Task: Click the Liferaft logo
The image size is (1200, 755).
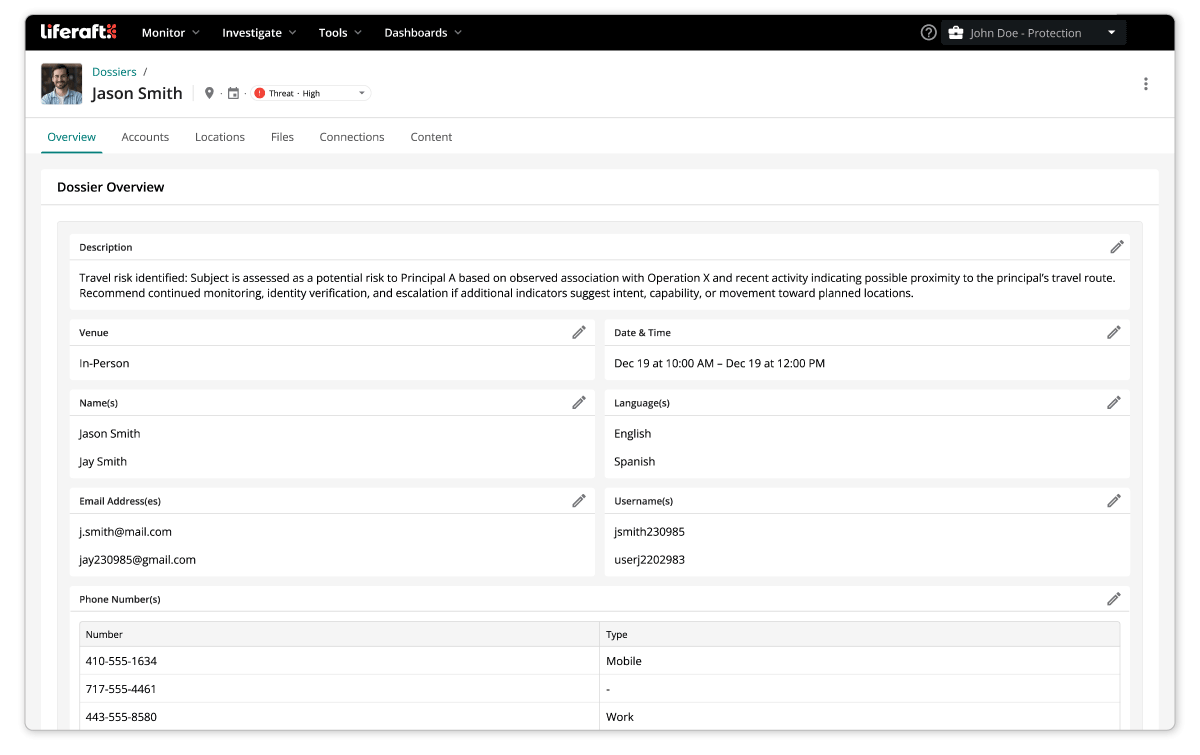Action: coord(78,32)
